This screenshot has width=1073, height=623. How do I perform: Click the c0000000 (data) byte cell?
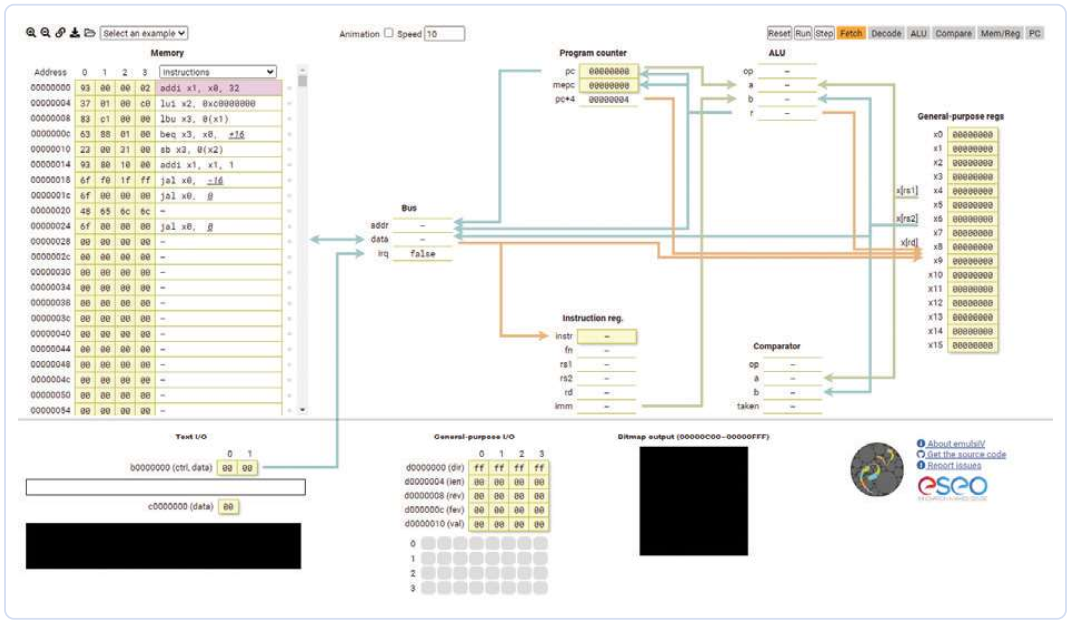228,507
